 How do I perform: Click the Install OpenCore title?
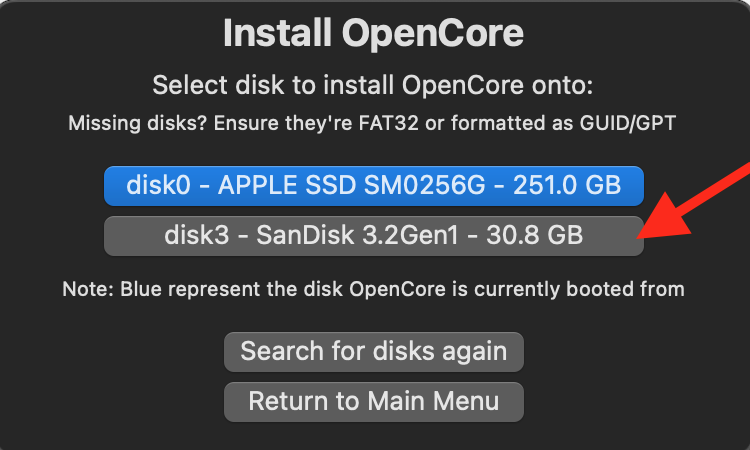tap(373, 34)
